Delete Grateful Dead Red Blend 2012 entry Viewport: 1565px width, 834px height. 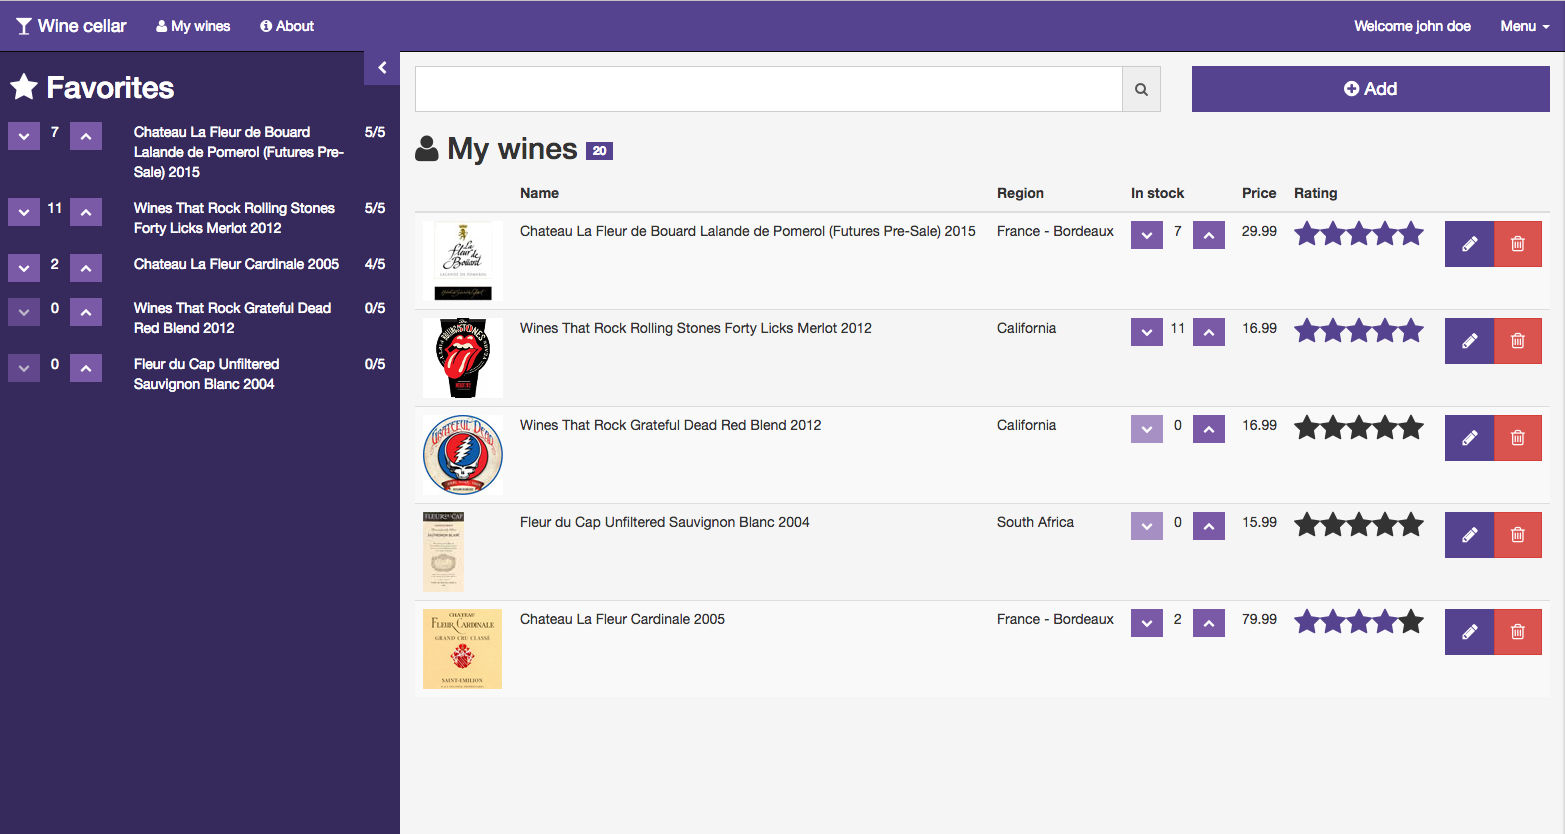click(1517, 438)
